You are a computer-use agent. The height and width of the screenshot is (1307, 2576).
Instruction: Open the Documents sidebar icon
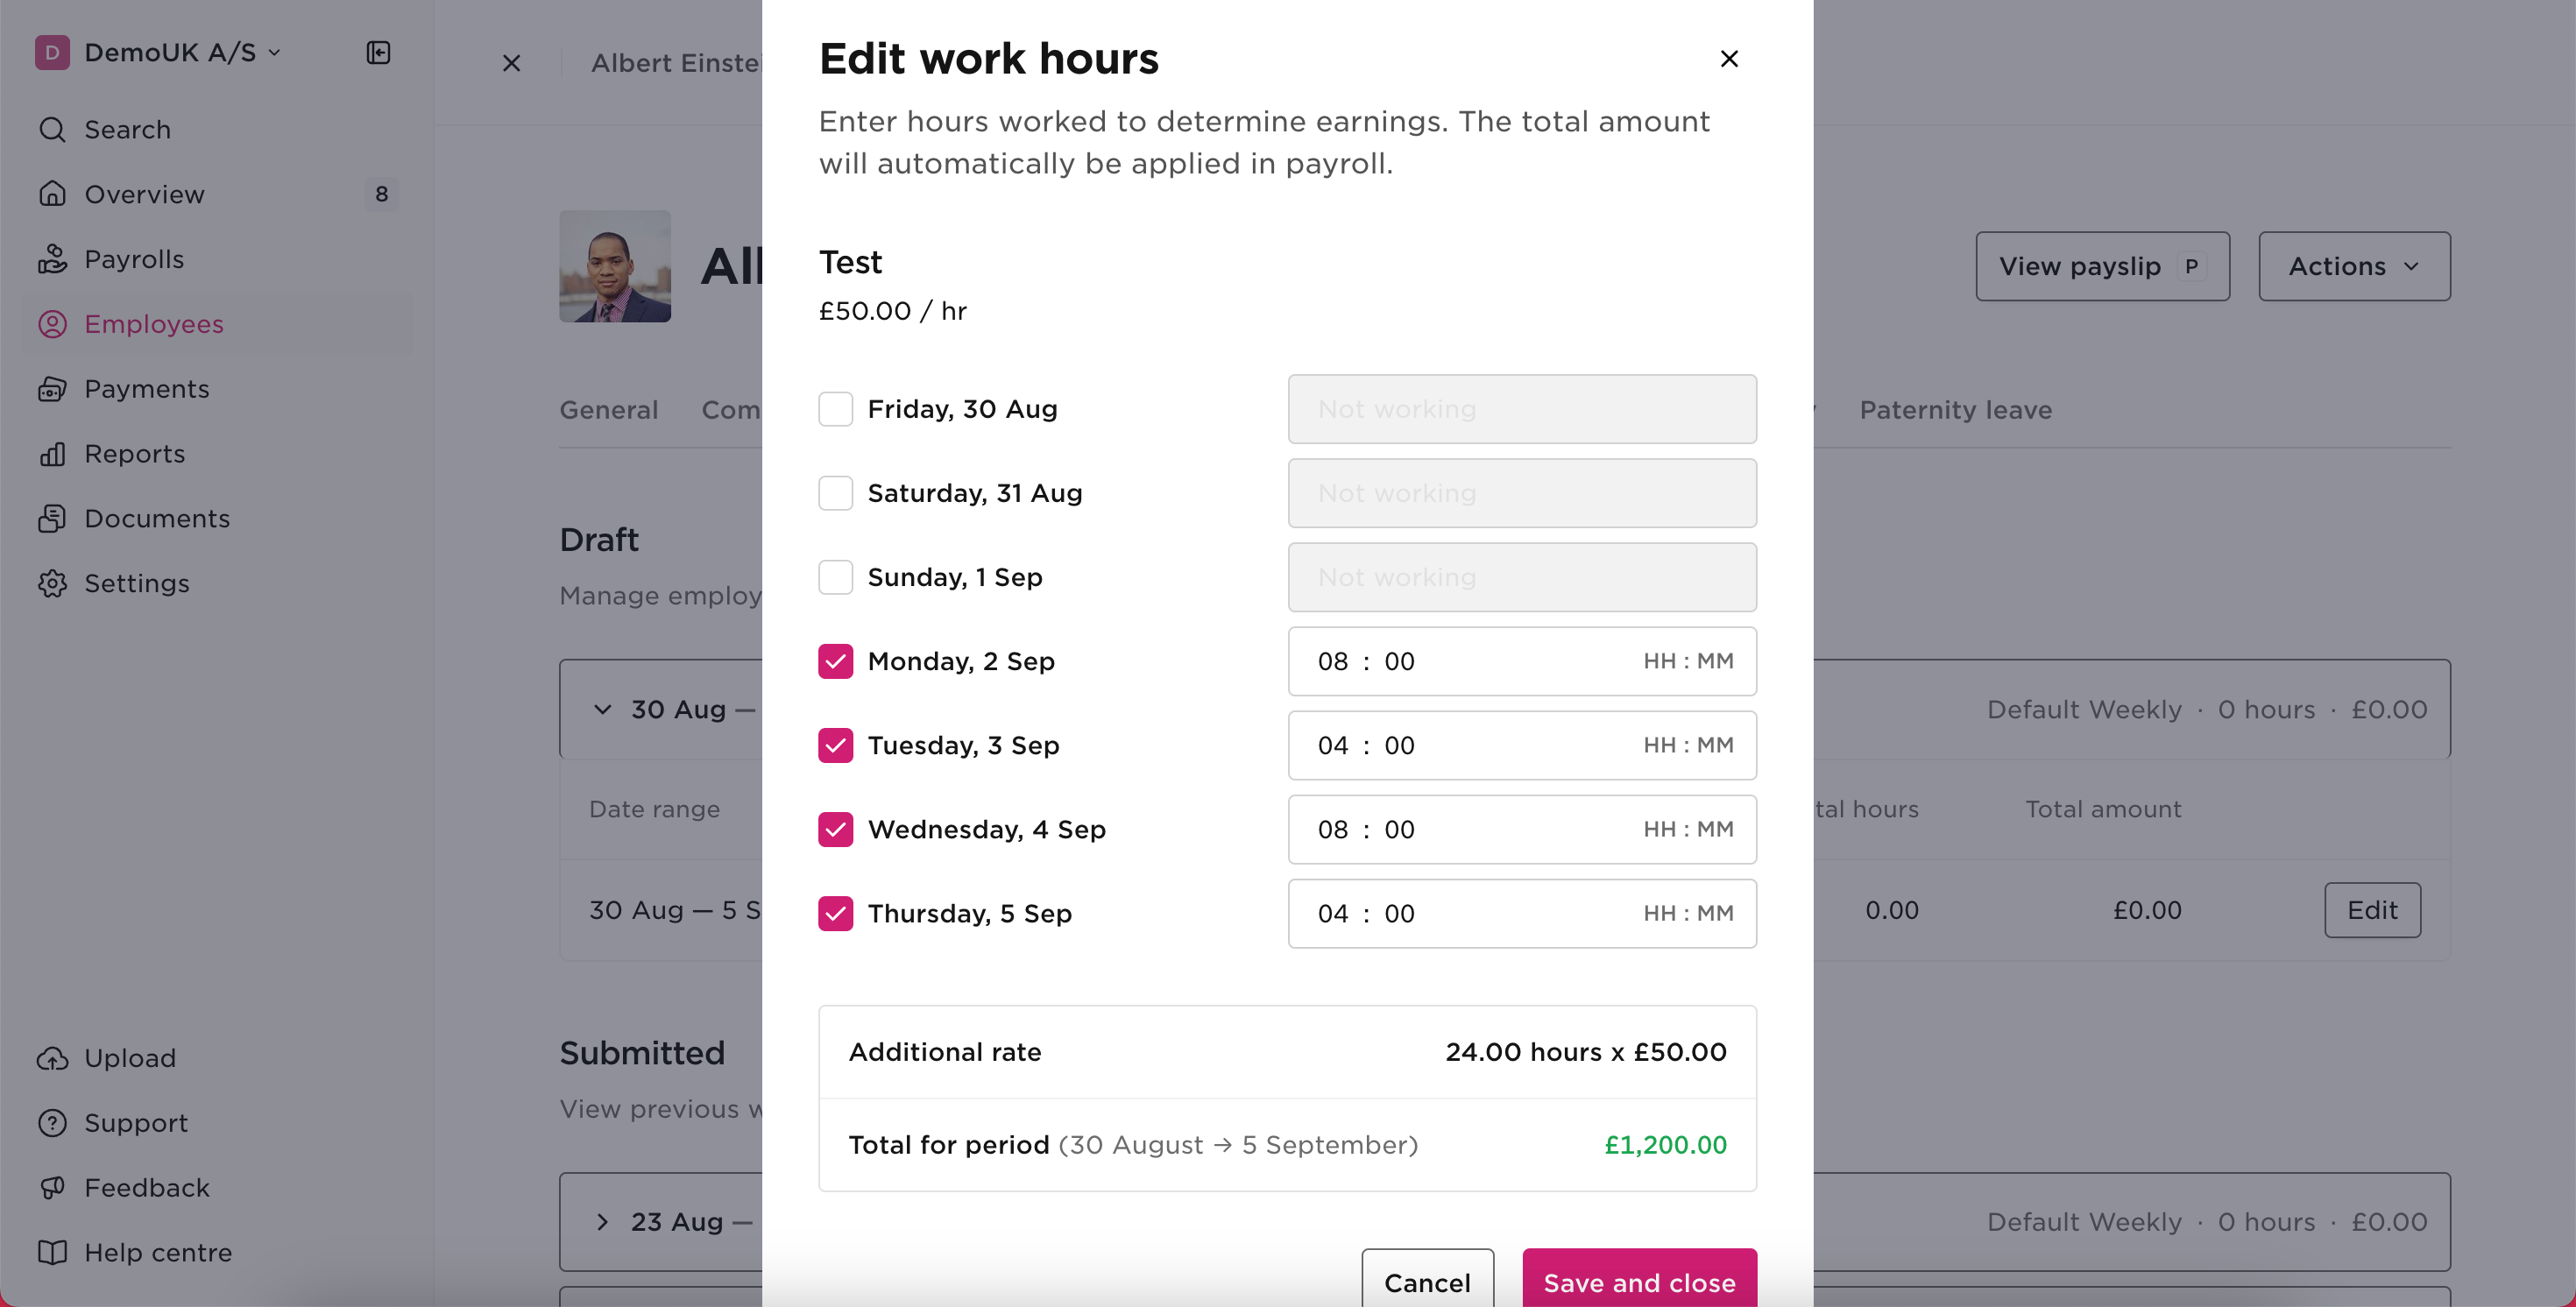tap(53, 518)
